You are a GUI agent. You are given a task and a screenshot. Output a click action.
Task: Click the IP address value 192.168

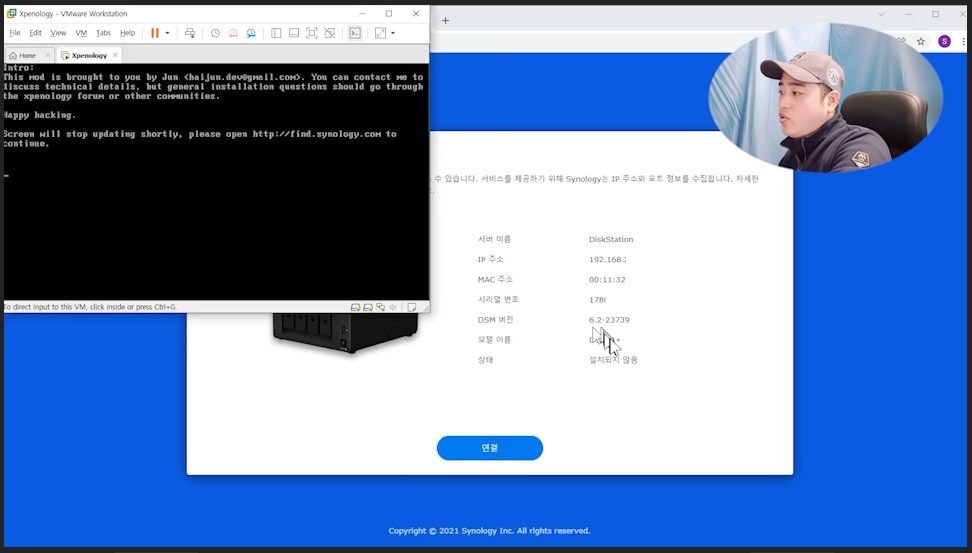pos(608,260)
